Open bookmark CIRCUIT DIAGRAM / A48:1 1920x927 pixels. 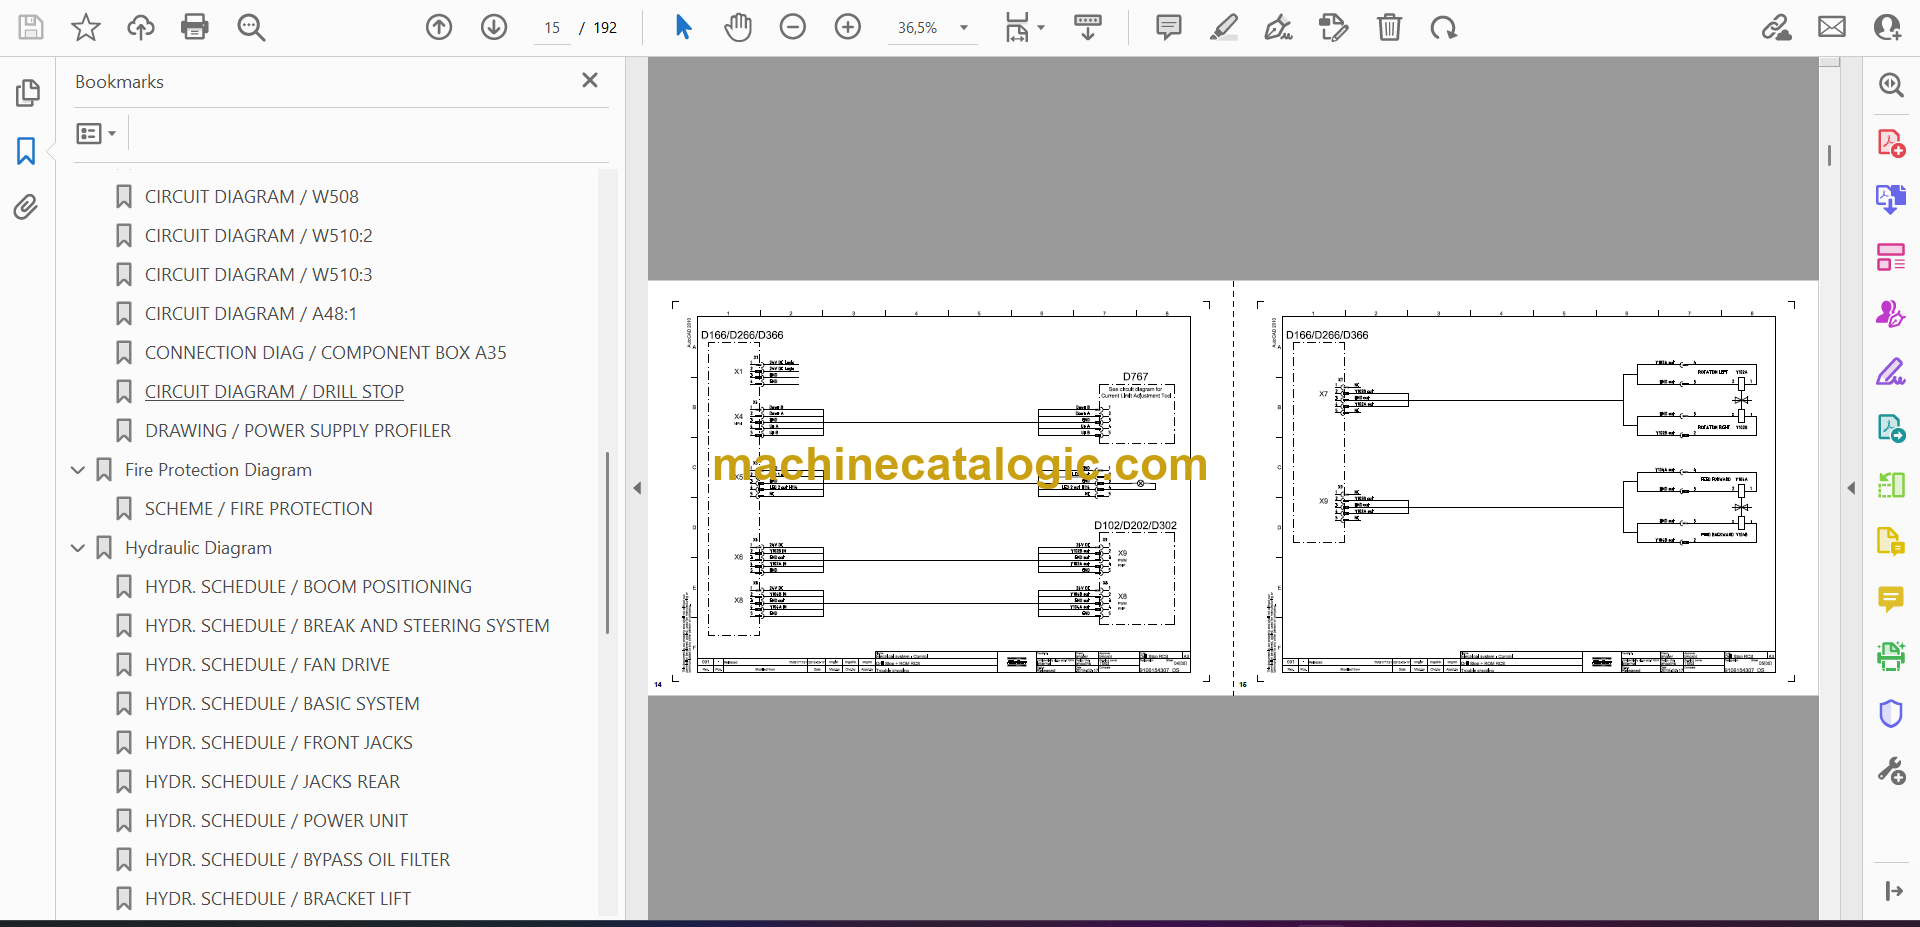[250, 314]
